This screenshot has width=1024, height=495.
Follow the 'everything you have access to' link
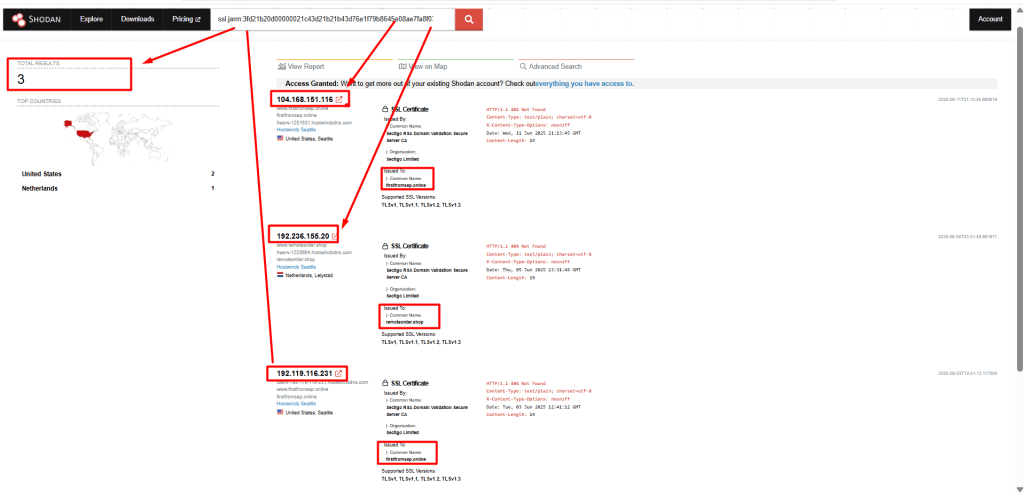[584, 84]
